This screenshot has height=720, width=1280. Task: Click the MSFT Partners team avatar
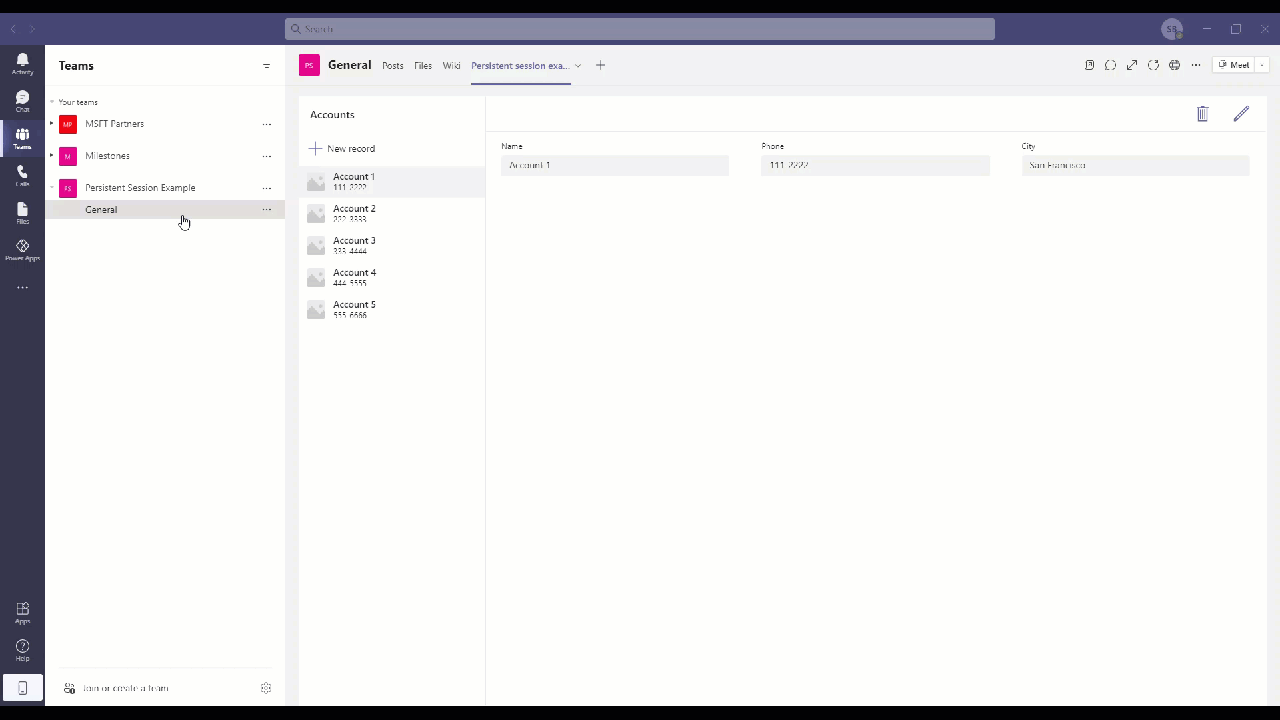coord(68,124)
